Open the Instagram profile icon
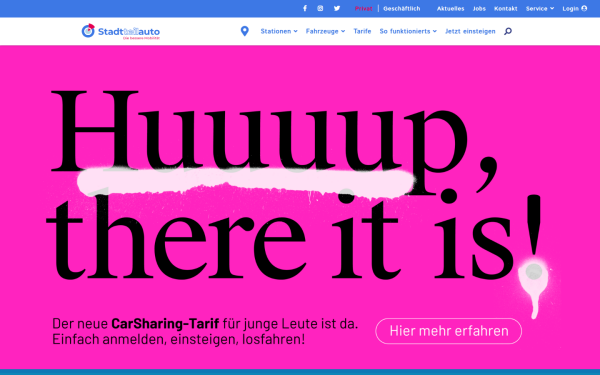 (x=320, y=8)
